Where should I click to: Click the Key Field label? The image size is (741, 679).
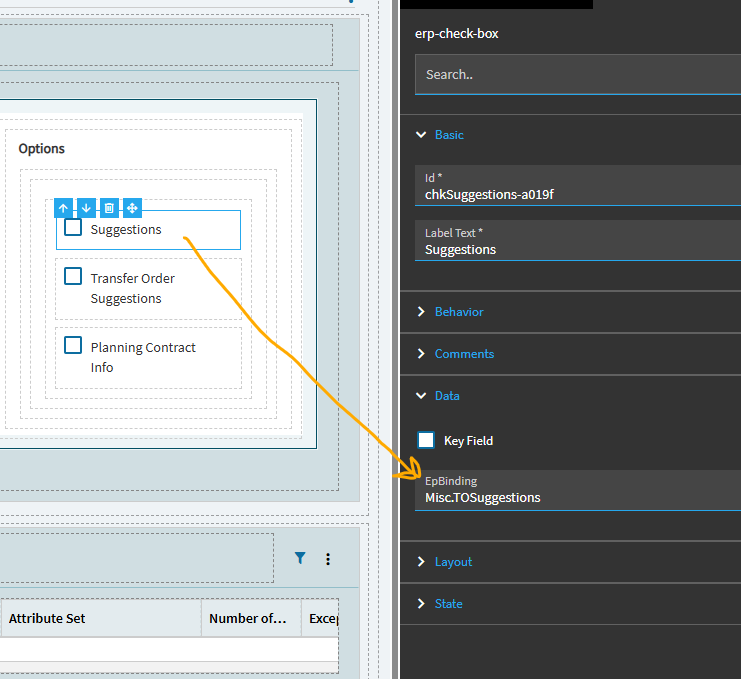(468, 441)
